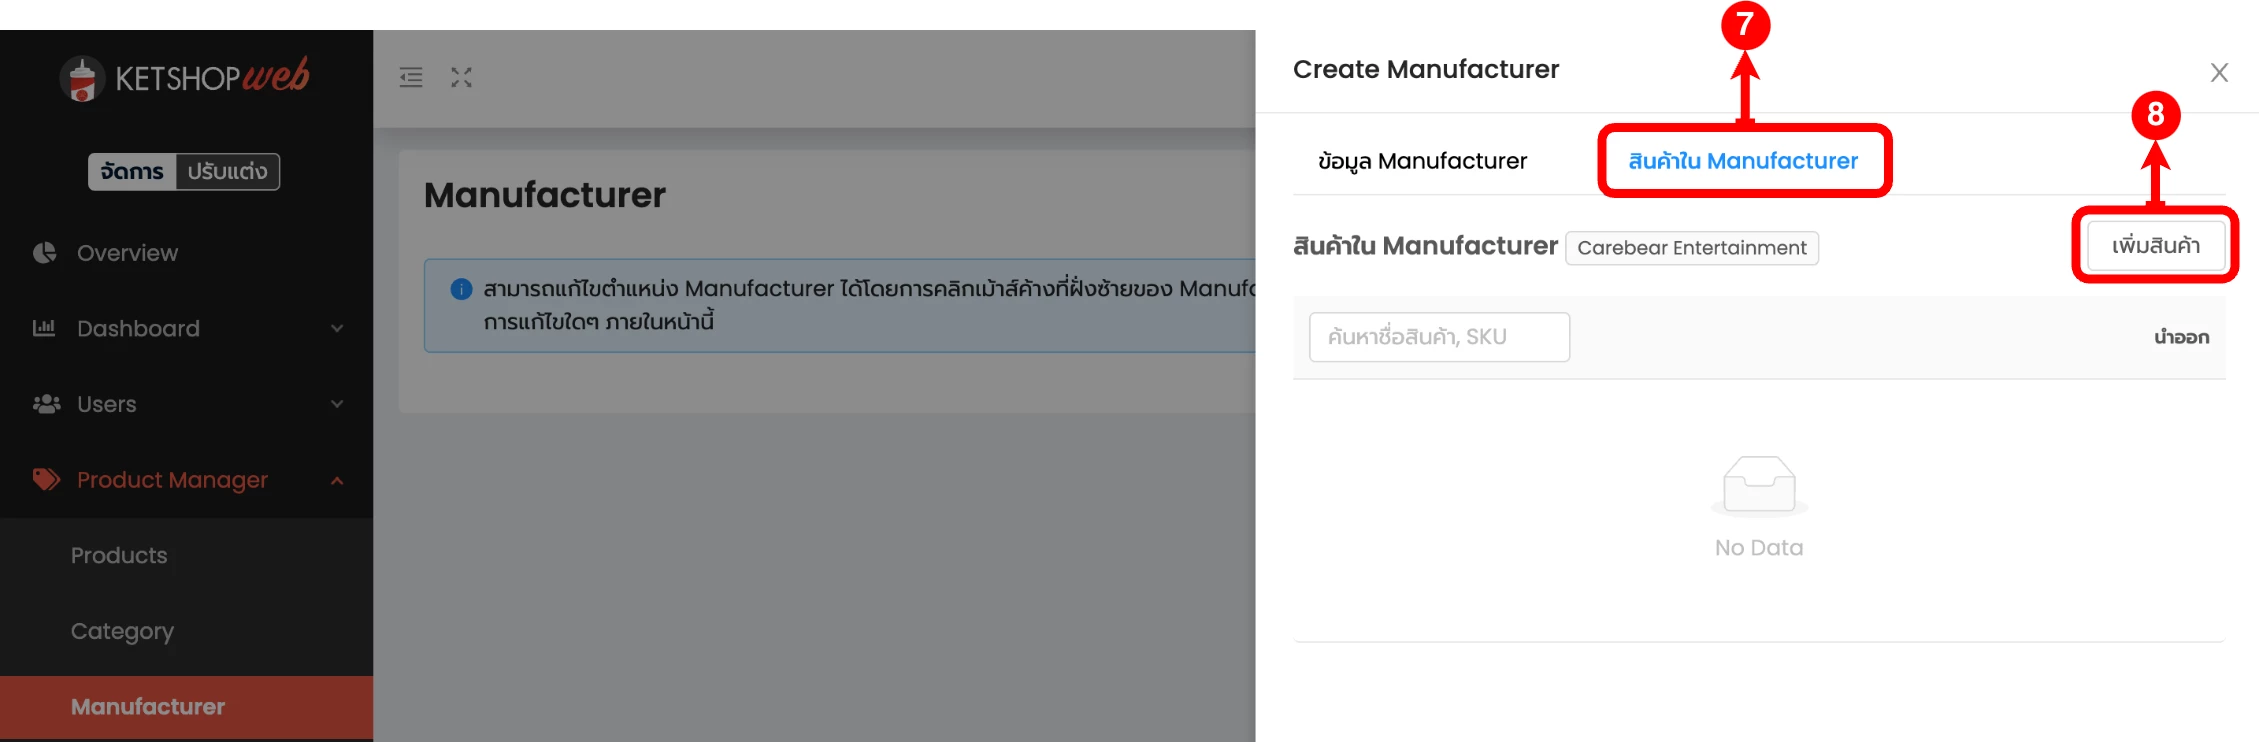The width and height of the screenshot is (2259, 742).
Task: Switch to ปรับแต่ง mode
Action: point(227,172)
